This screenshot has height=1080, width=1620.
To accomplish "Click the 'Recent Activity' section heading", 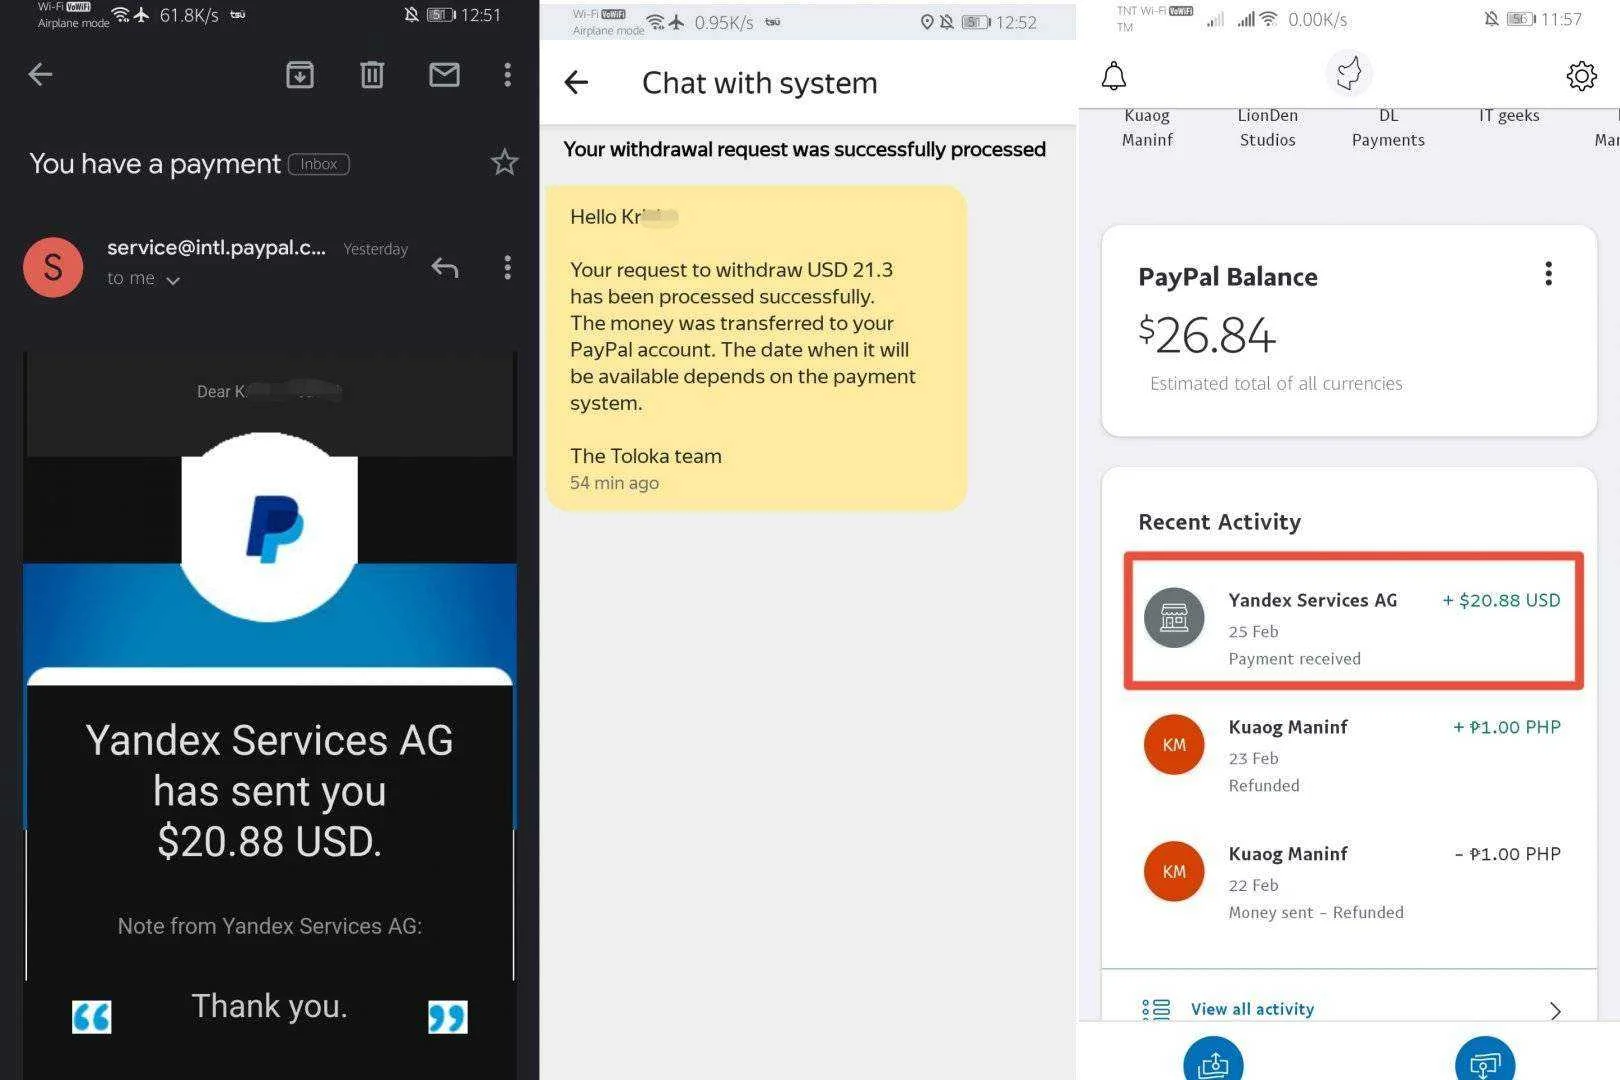I will pyautogui.click(x=1220, y=522).
